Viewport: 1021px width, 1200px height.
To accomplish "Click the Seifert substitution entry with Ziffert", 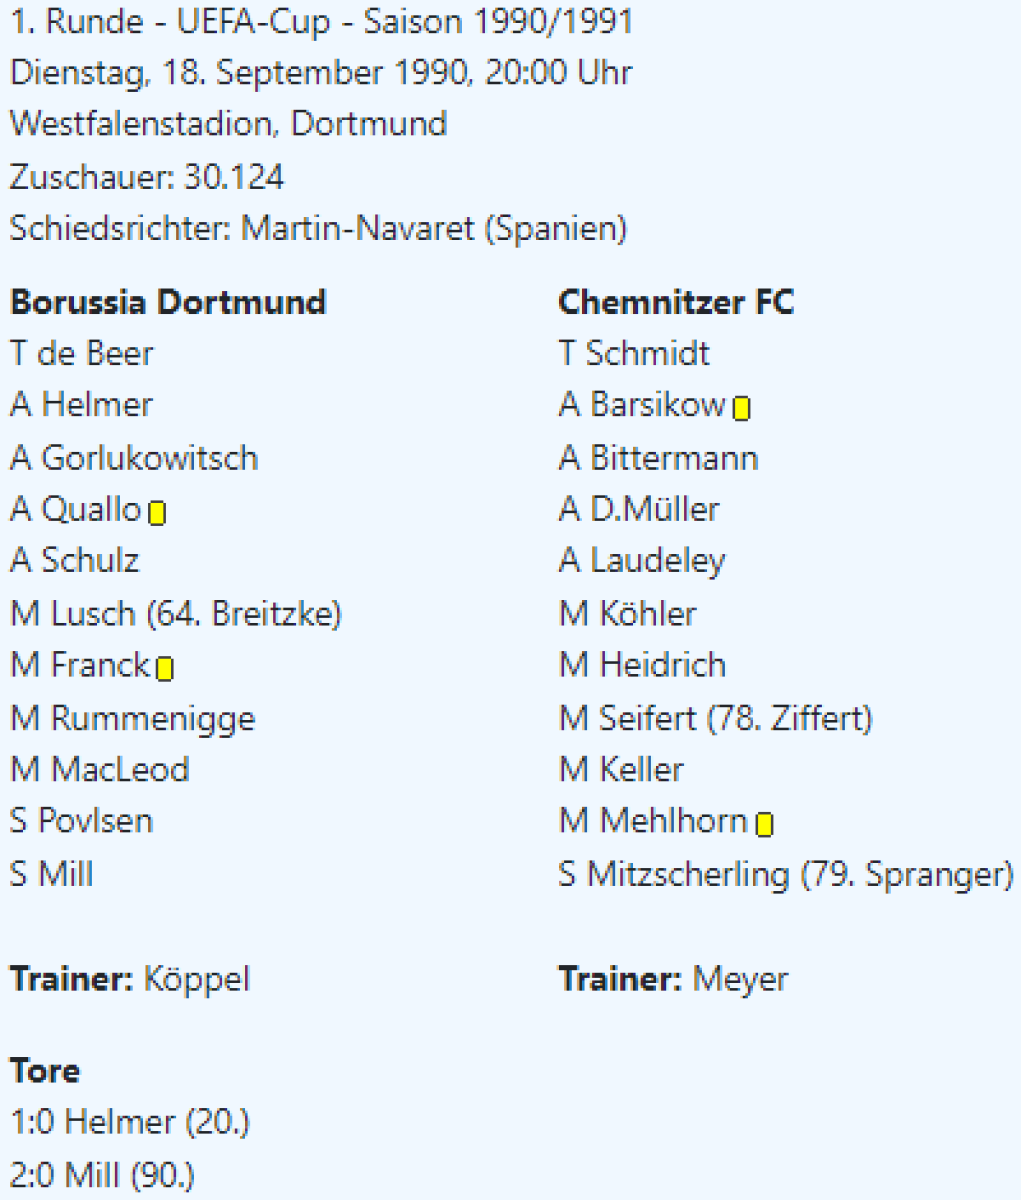I will (735, 718).
